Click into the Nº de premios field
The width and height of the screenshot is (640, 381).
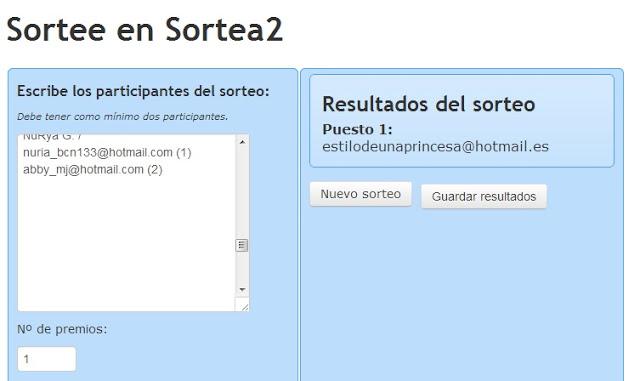click(47, 359)
